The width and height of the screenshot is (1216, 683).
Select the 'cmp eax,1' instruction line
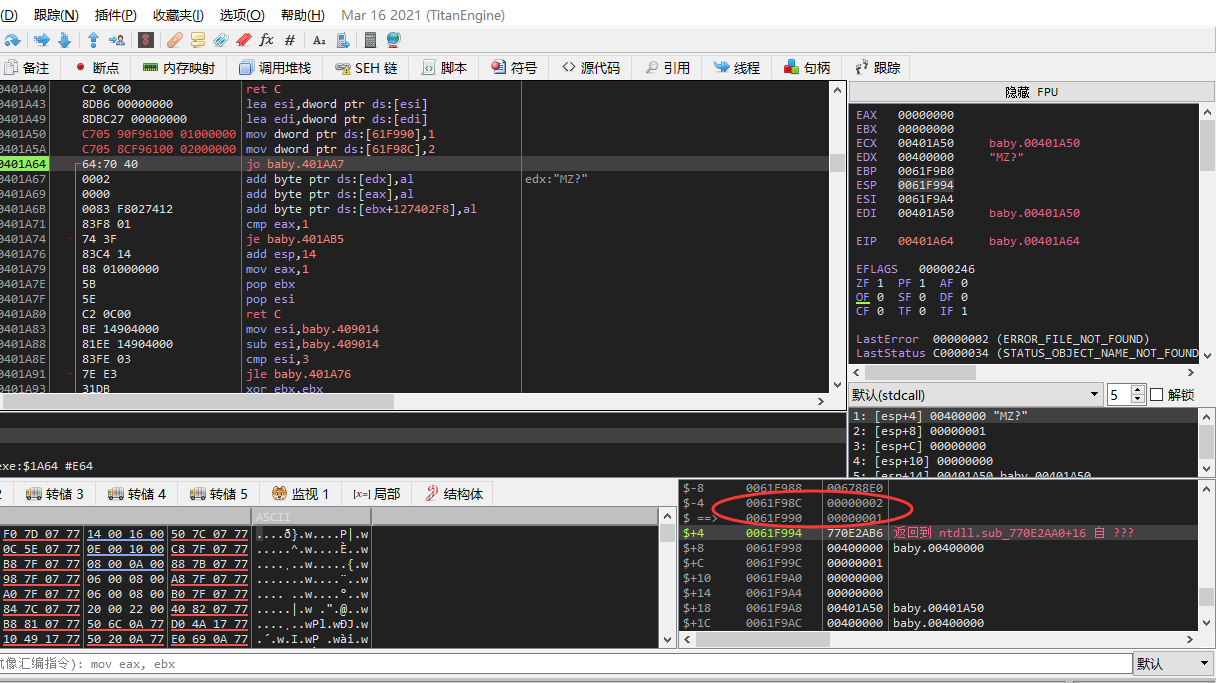[415, 224]
